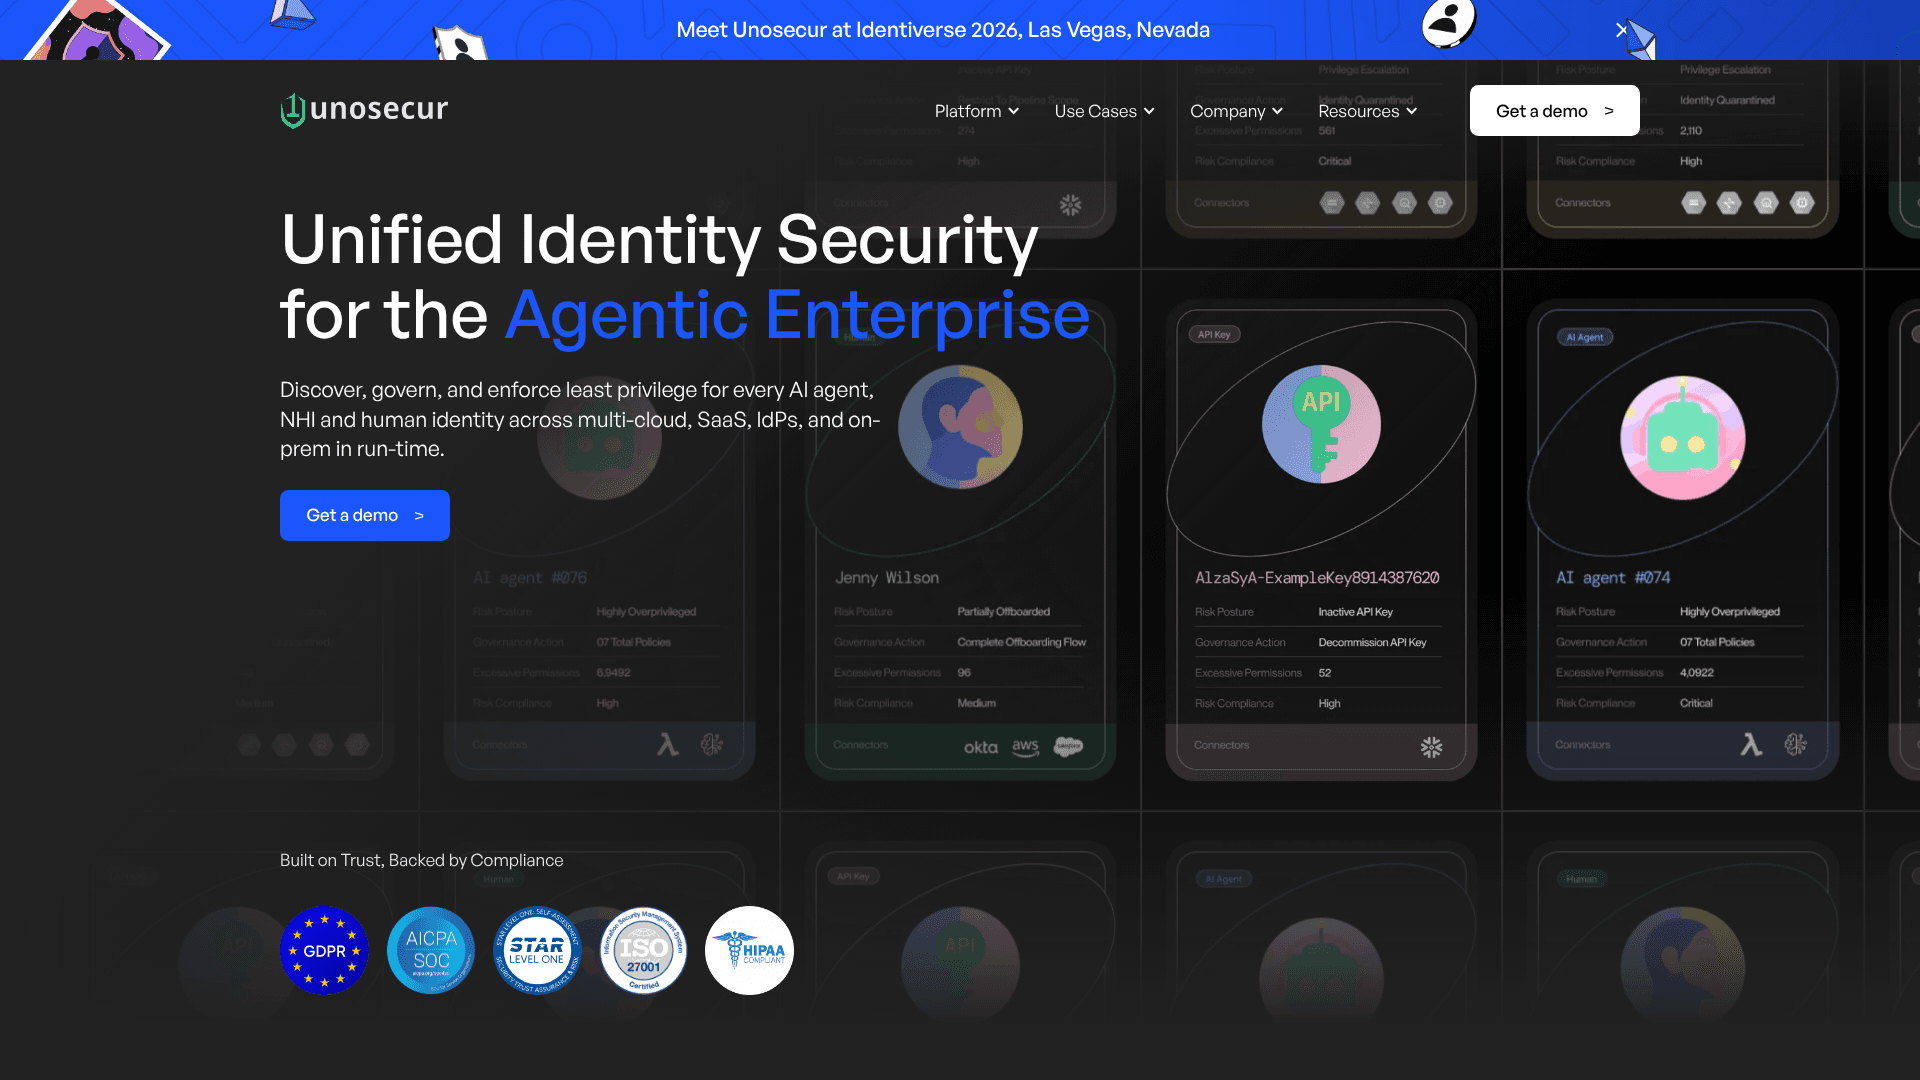This screenshot has height=1080, width=1920.
Task: Click the Jenny Wilson human avatar
Action: pyautogui.click(x=960, y=427)
